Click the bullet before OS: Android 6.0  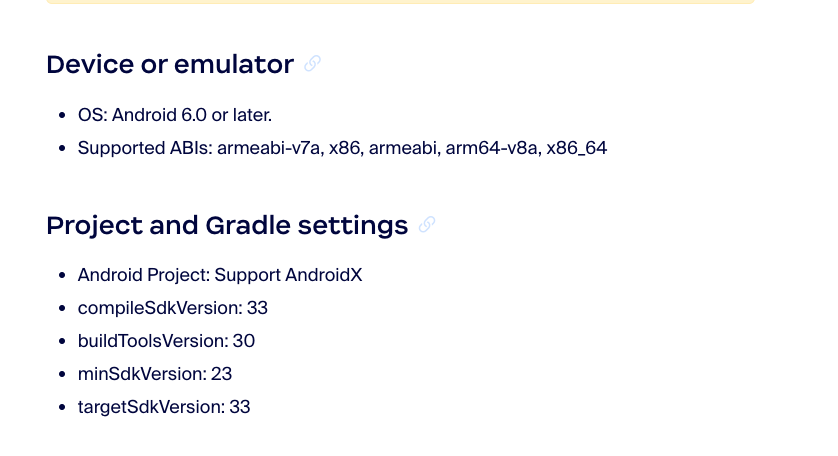pos(62,115)
